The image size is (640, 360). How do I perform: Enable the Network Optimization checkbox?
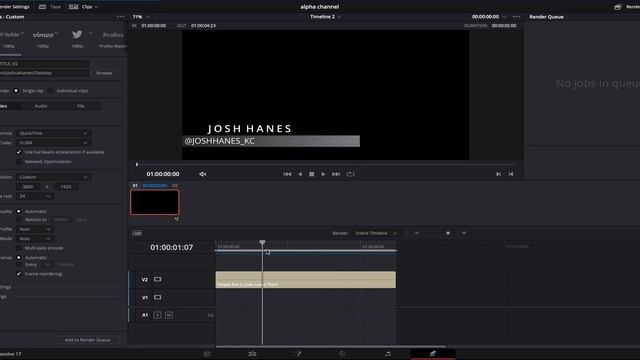(x=19, y=162)
